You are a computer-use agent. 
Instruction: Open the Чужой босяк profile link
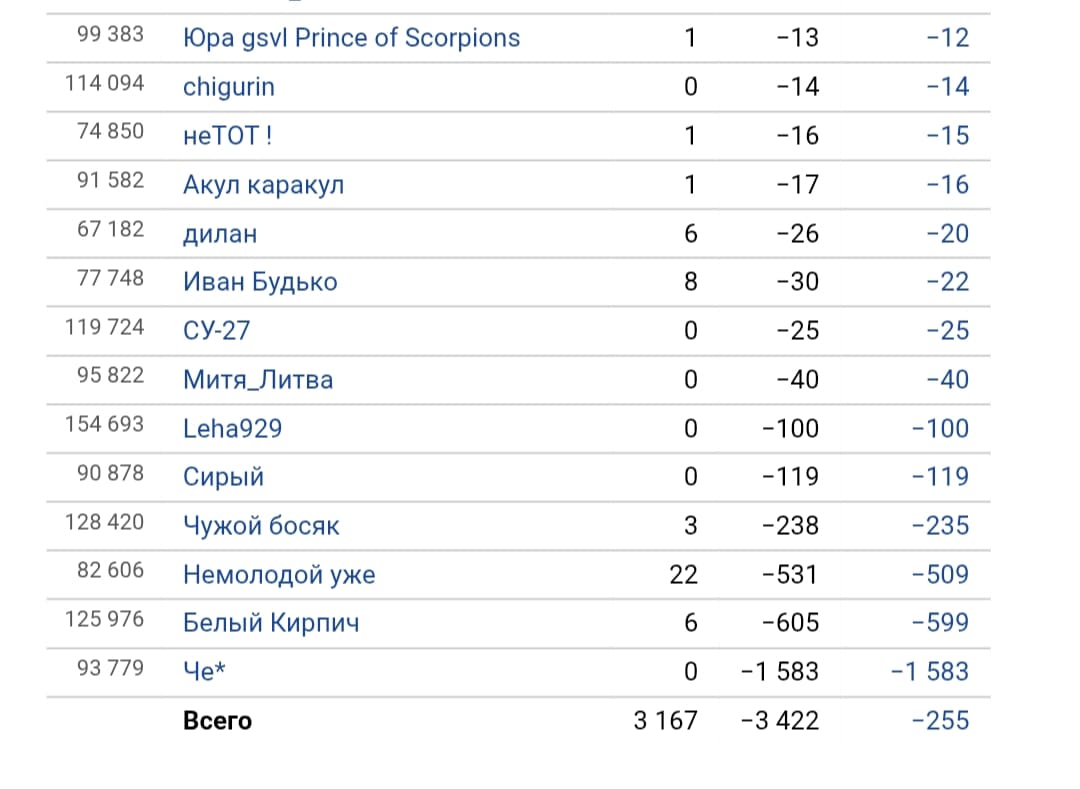tap(261, 526)
